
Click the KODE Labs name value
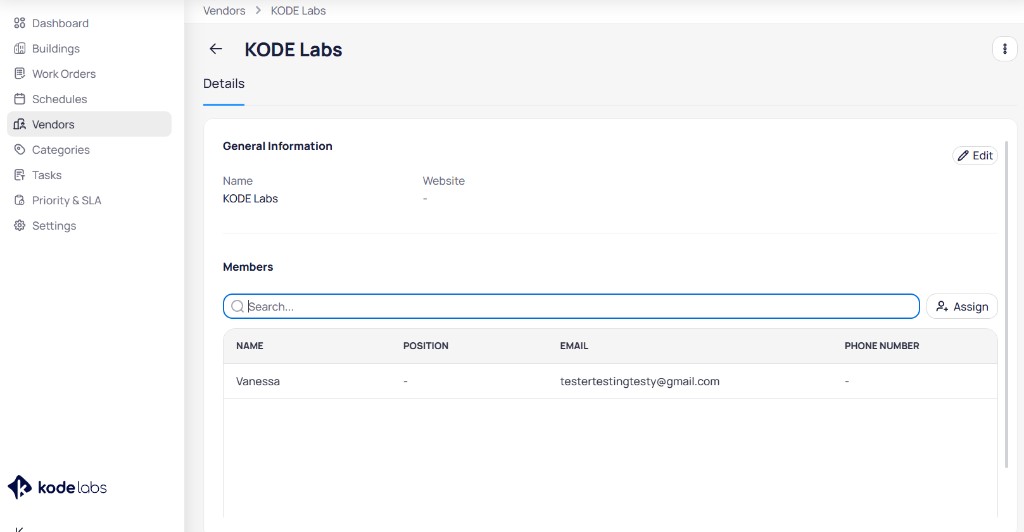pos(250,198)
